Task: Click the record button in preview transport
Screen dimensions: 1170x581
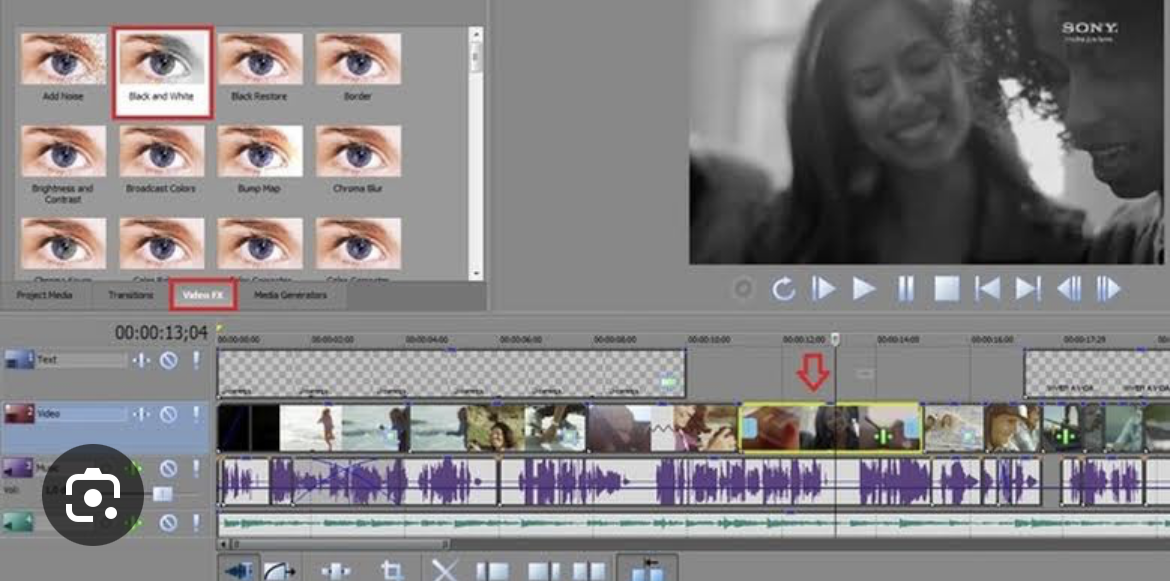Action: pyautogui.click(x=742, y=289)
